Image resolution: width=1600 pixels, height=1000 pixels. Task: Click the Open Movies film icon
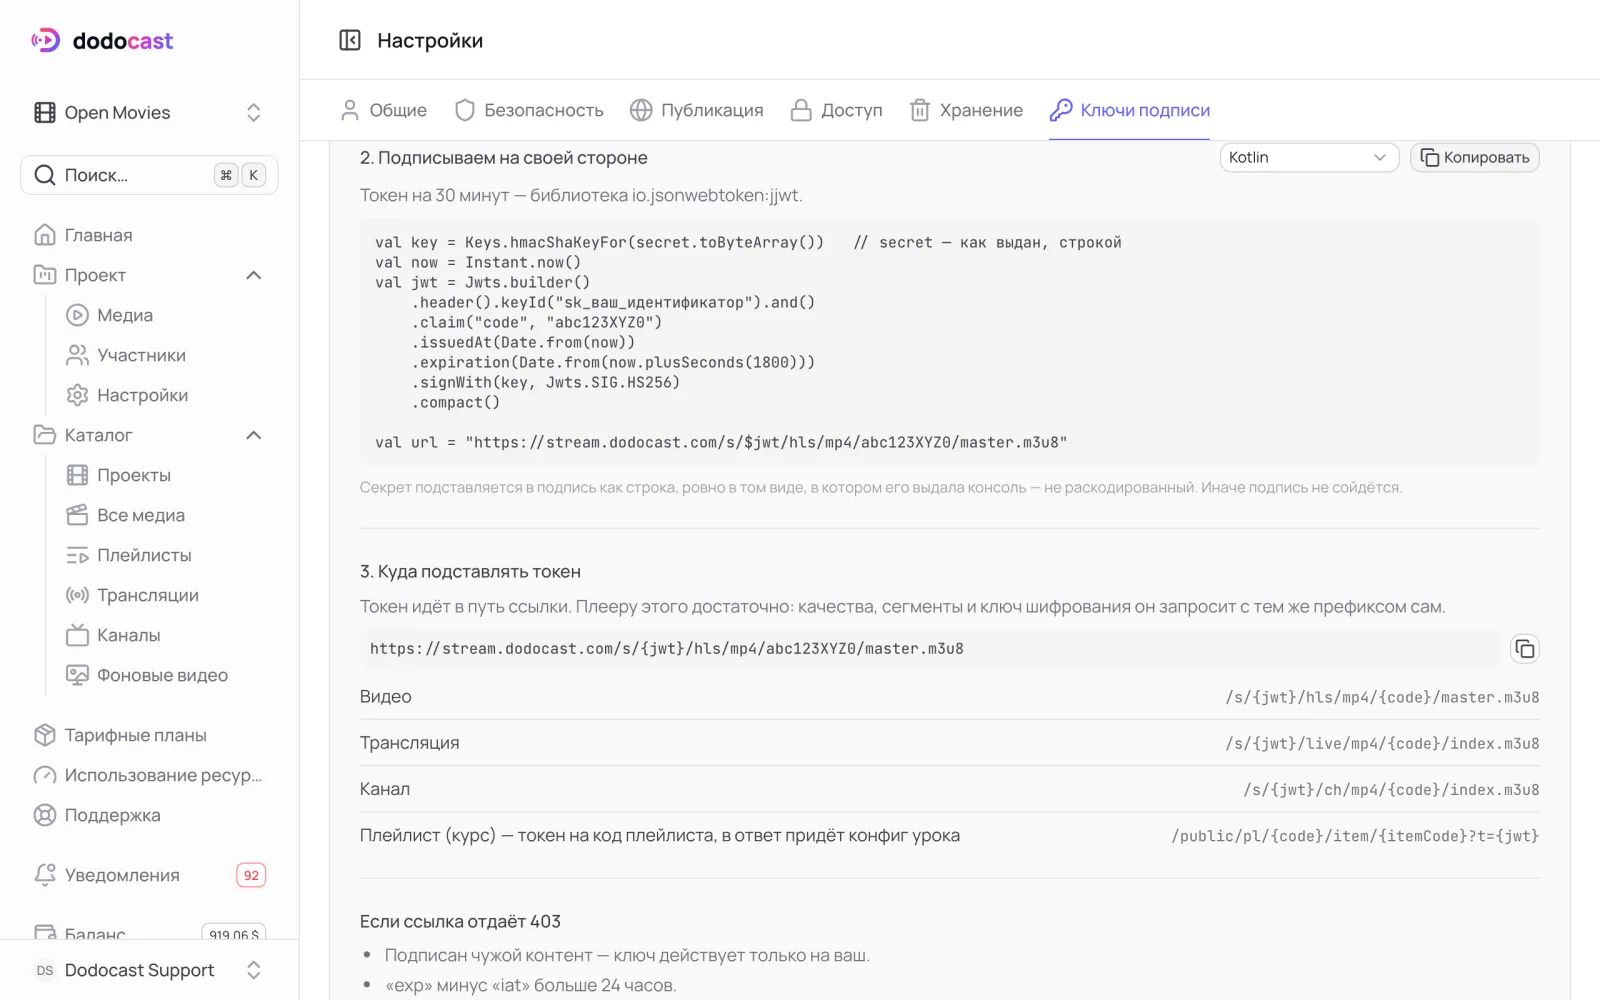(45, 112)
